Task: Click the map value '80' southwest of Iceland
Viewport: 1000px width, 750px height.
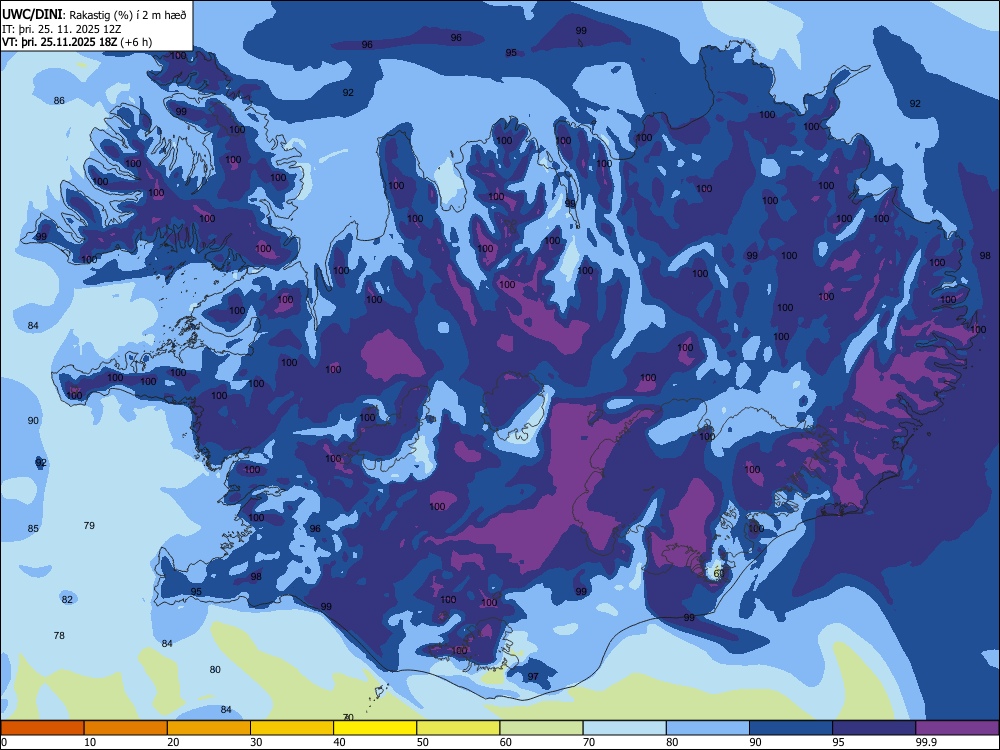Action: (x=215, y=670)
